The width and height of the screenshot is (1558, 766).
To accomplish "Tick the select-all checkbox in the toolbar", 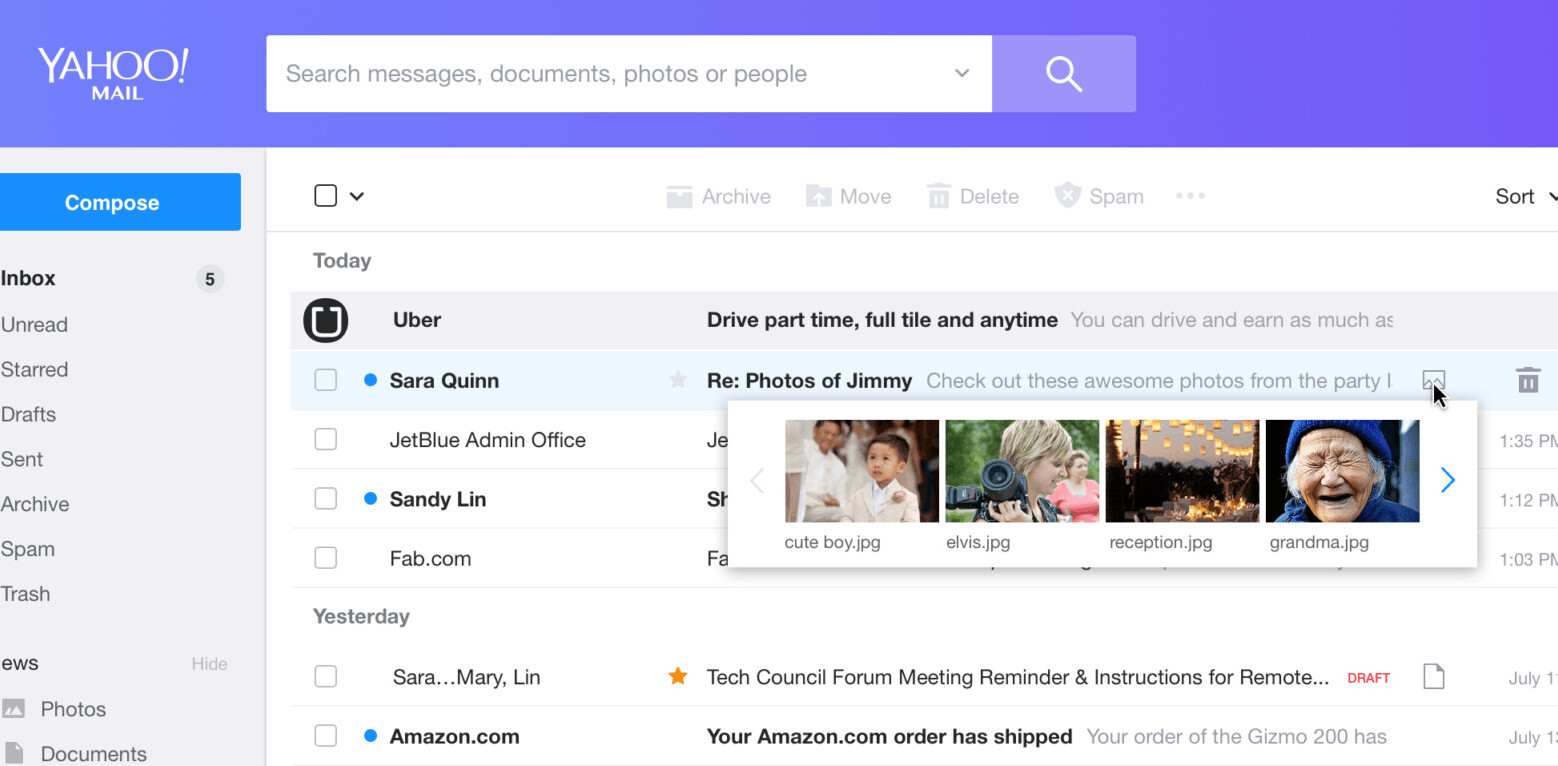I will (x=325, y=196).
